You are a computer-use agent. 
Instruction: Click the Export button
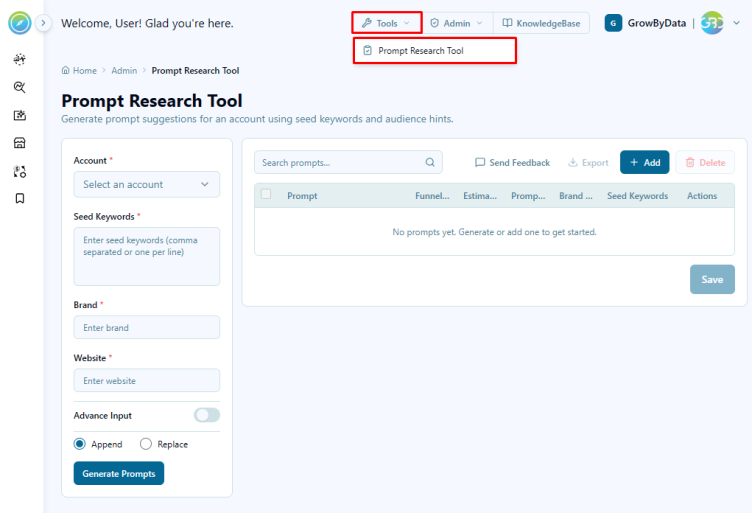point(588,163)
